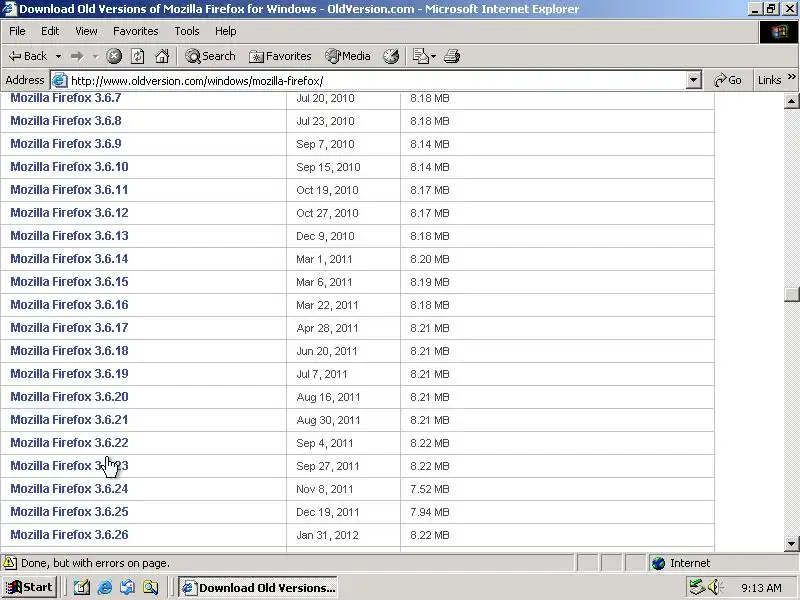Open Mozilla Firefox 3.6.17 link
Screen dimensions: 800x600
pyautogui.click(x=69, y=328)
